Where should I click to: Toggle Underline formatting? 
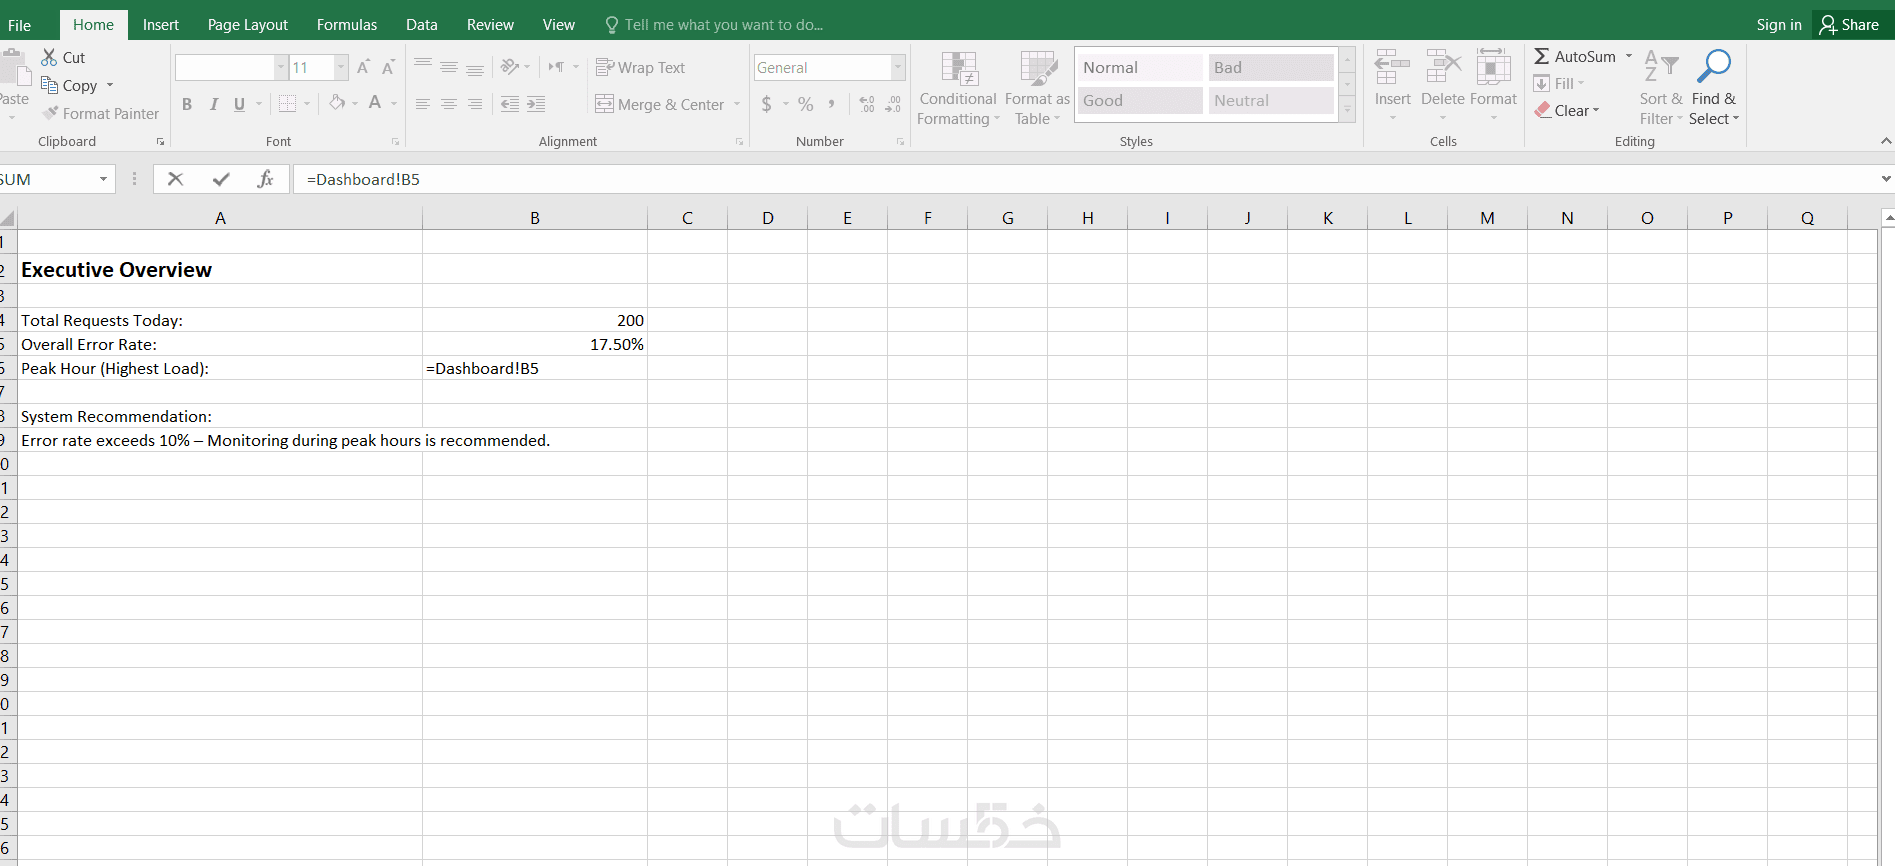pos(239,104)
